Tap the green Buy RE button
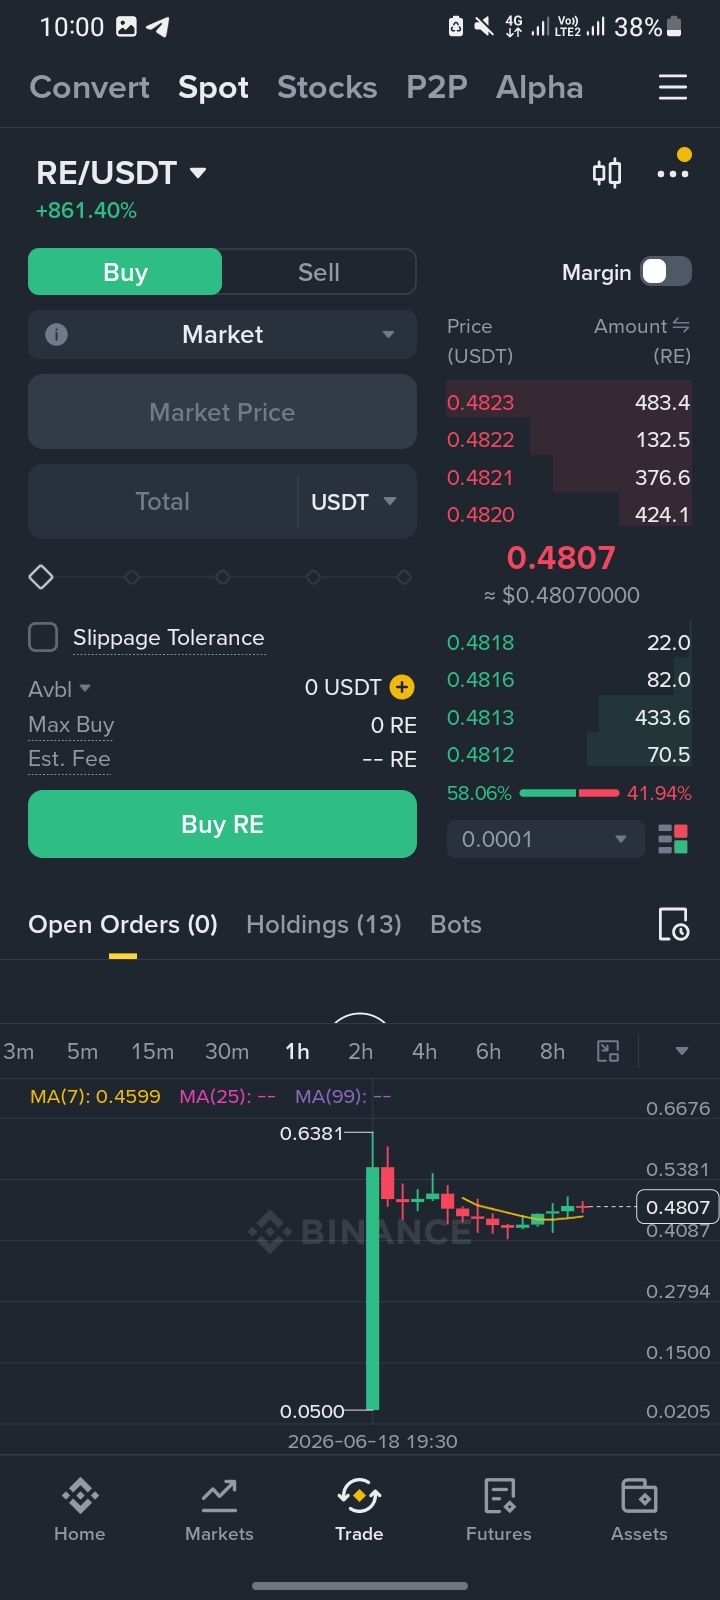This screenshot has height=1600, width=720. click(x=222, y=824)
